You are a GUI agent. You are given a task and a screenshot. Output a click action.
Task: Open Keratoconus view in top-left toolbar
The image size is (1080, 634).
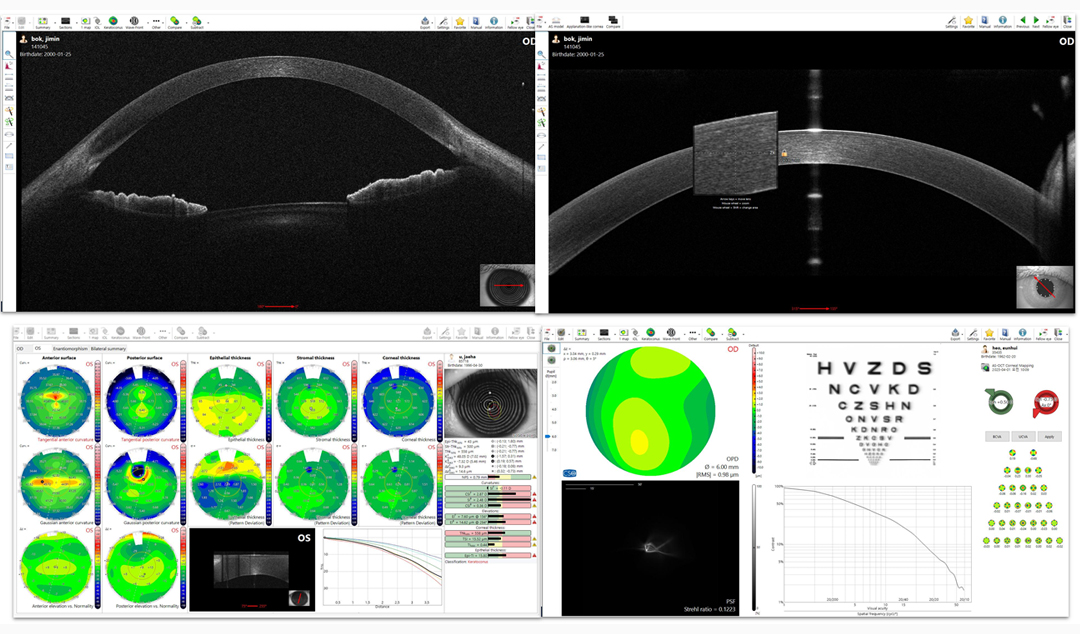pyautogui.click(x=114, y=21)
